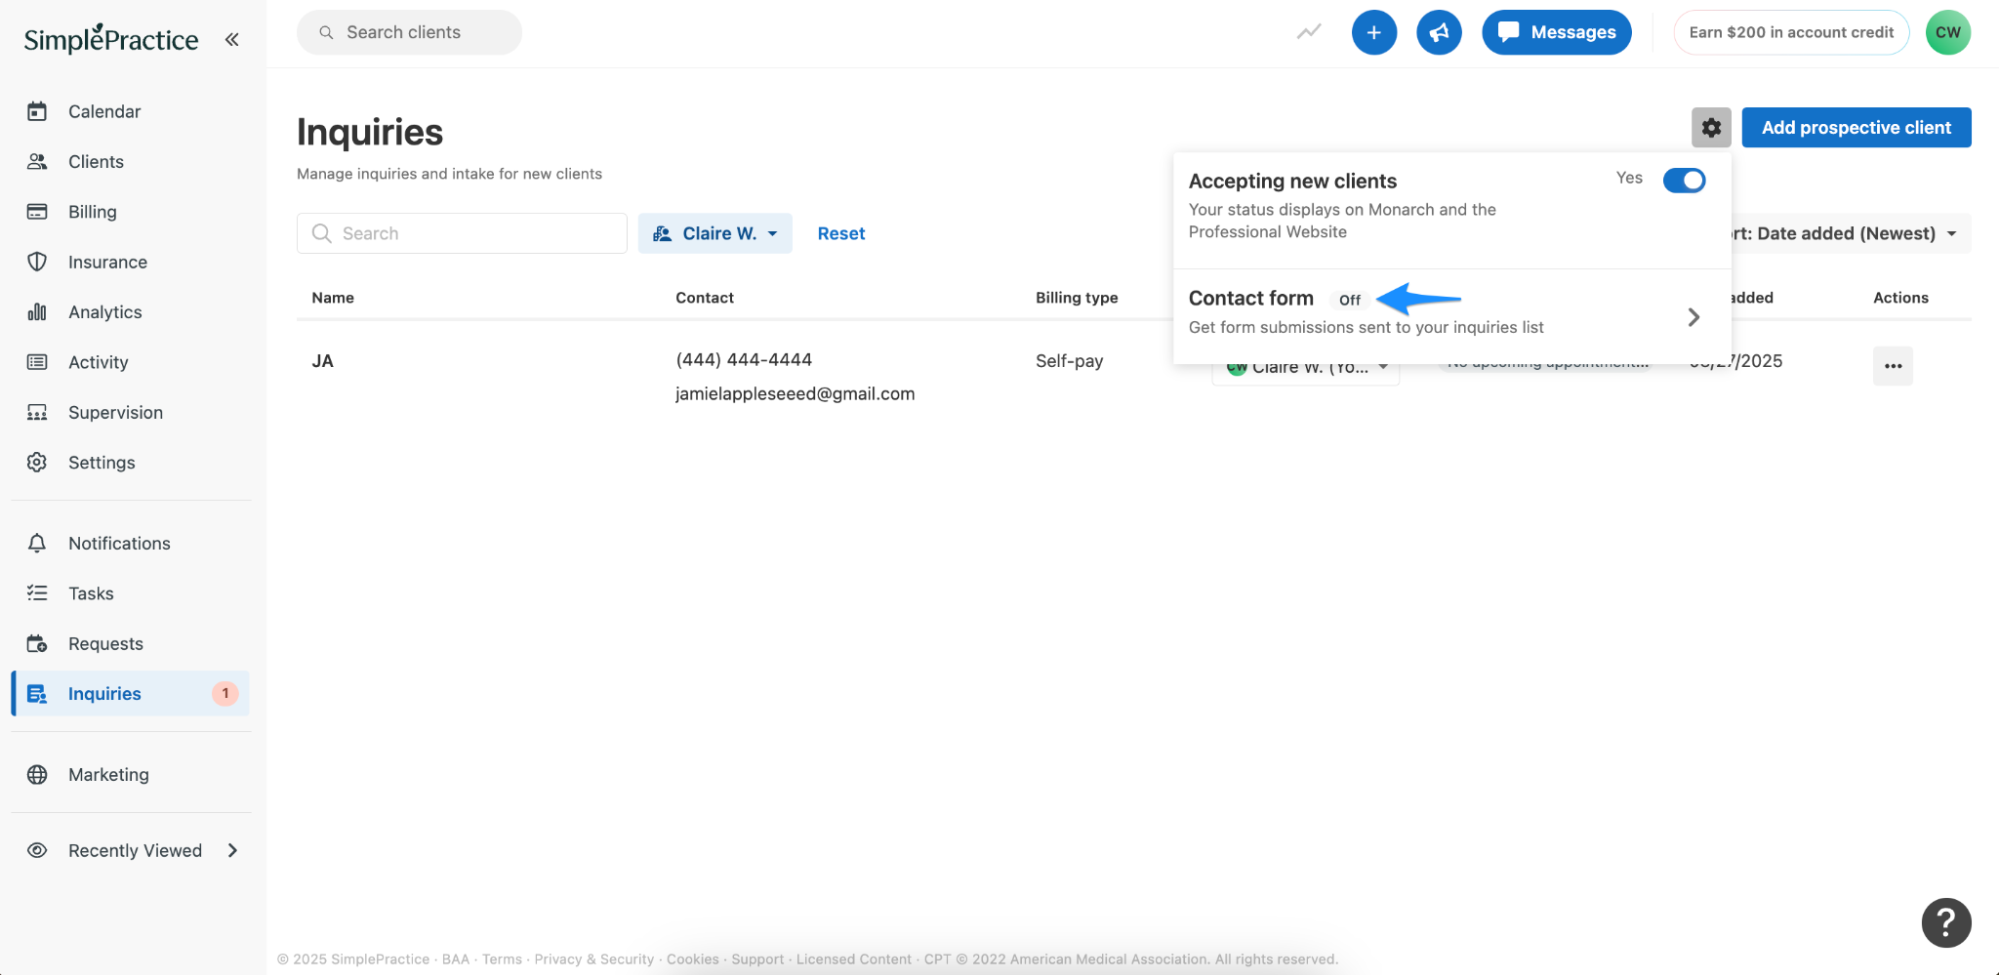Click the Name column header
The image size is (1999, 976).
click(x=333, y=298)
